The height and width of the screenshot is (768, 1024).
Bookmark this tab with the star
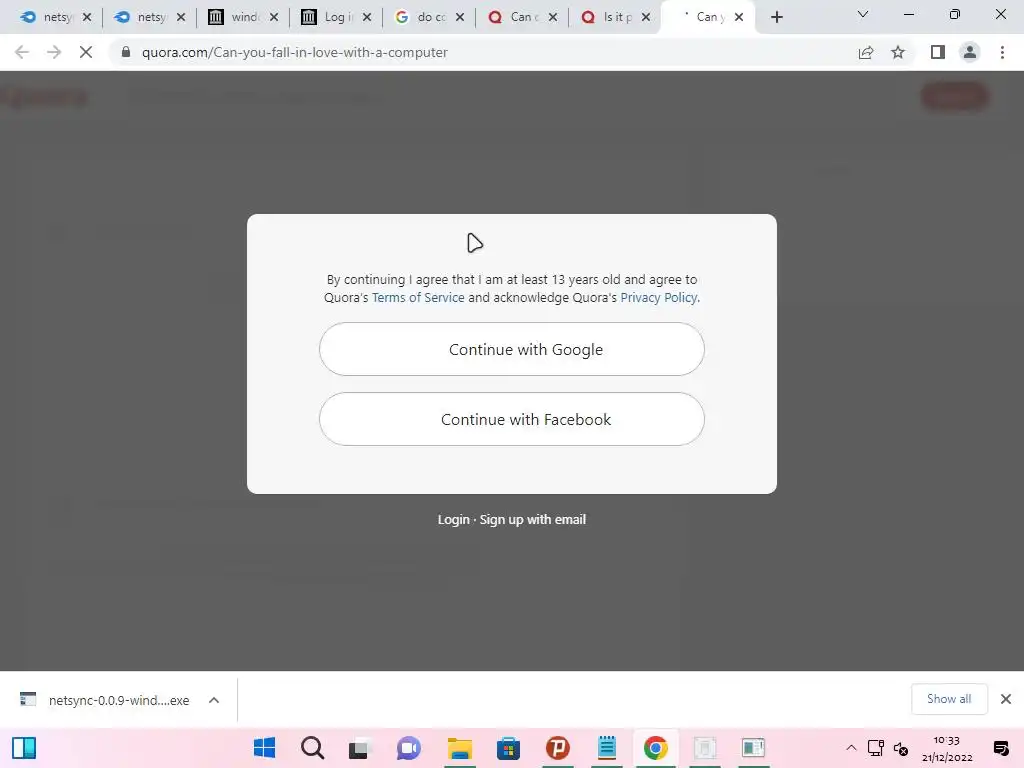pos(898,52)
